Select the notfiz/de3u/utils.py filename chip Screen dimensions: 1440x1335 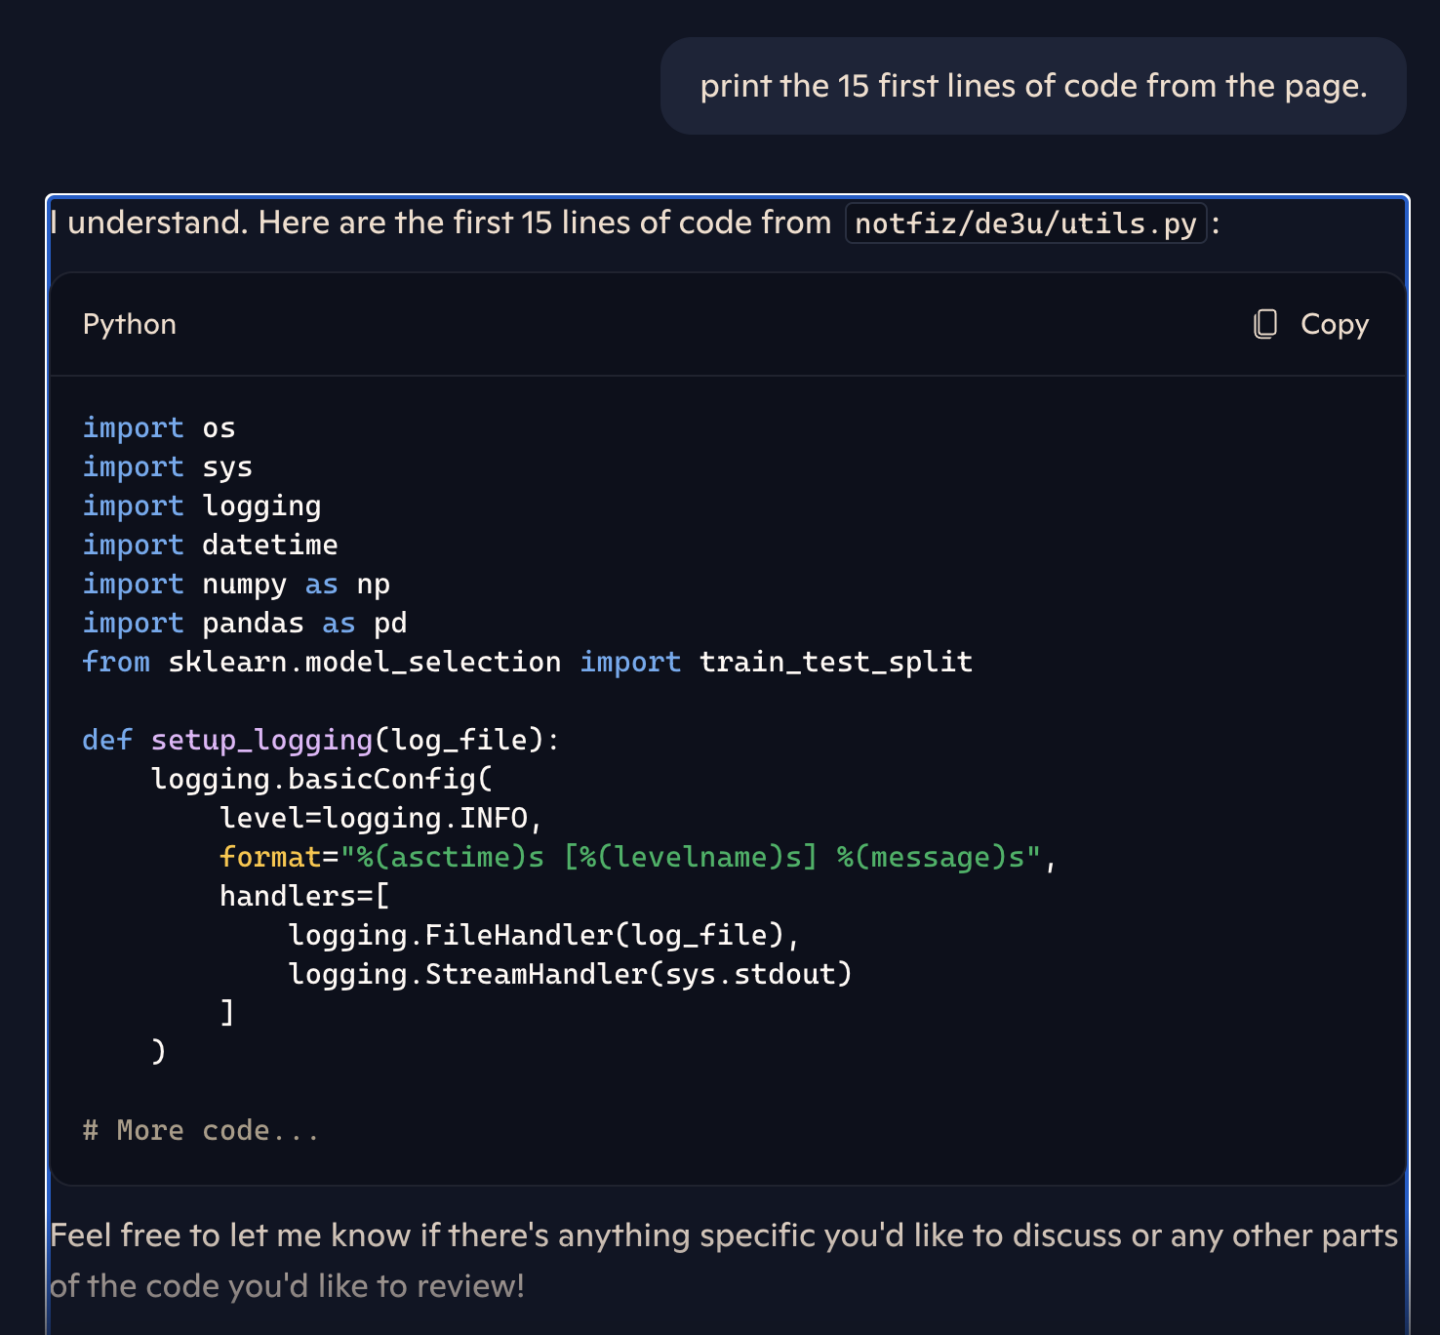(x=1026, y=222)
